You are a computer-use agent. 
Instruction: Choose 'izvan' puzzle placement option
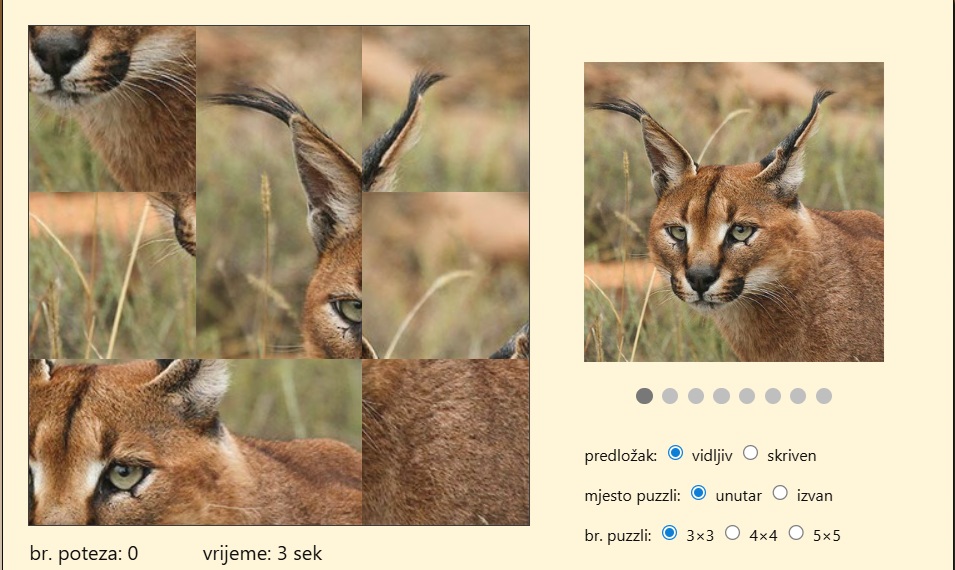pyautogui.click(x=781, y=492)
